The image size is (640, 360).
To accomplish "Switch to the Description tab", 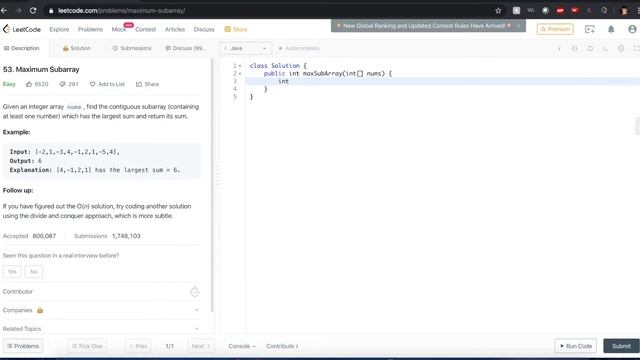I will [x=22, y=48].
